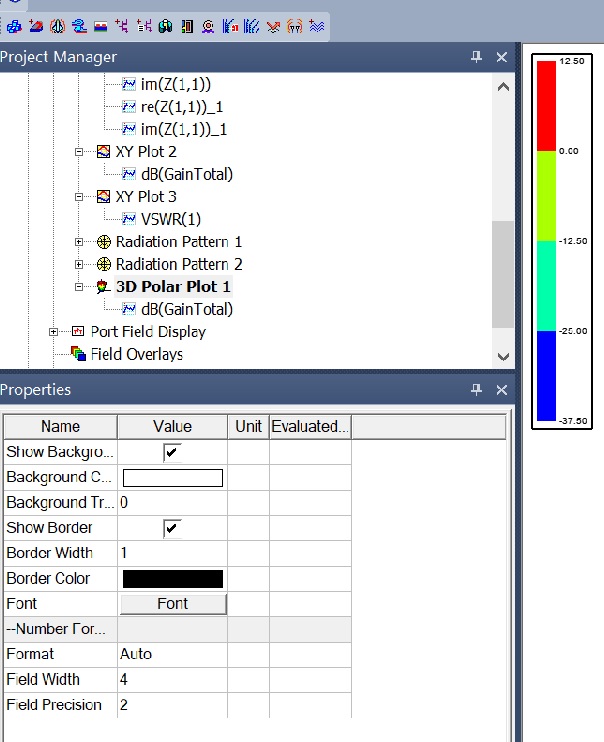Screen dimensions: 604x742
Task: Select the Field Overlays tree item
Action: coord(136,354)
